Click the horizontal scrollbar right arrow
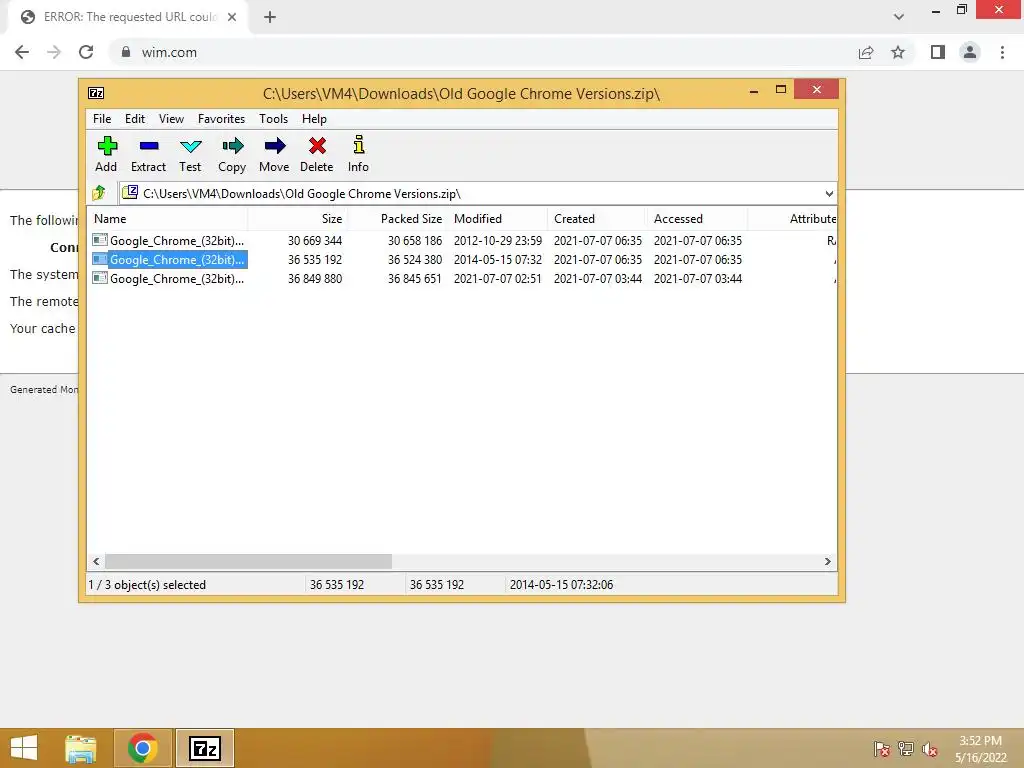The height and width of the screenshot is (768, 1024). point(827,562)
